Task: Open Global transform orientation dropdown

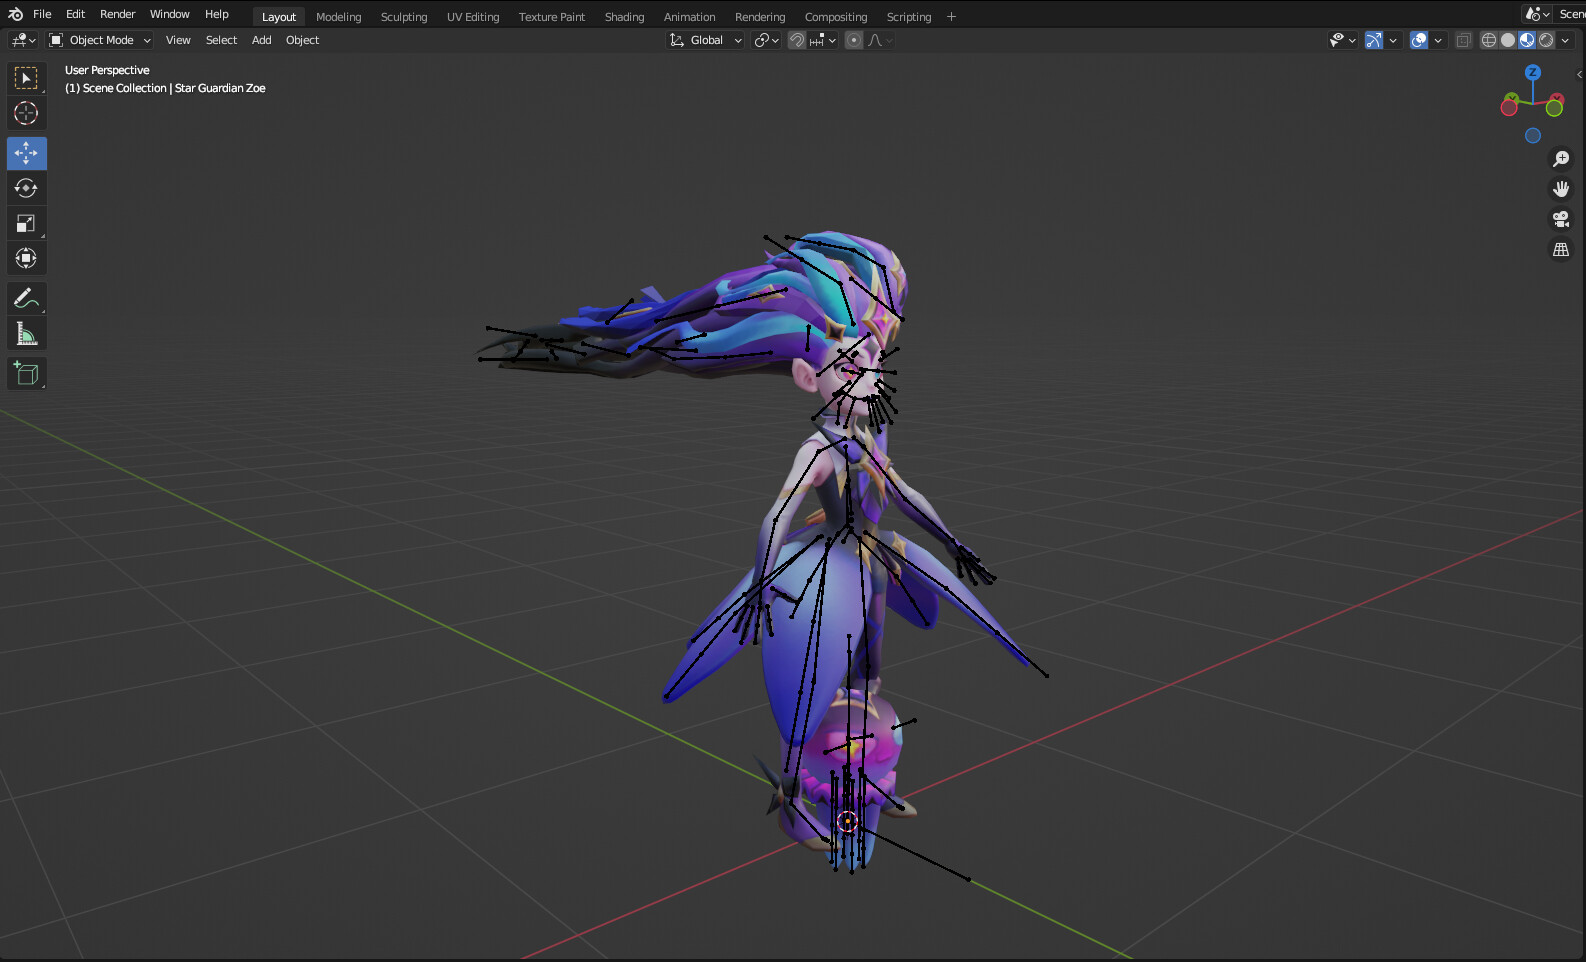Action: [x=705, y=40]
